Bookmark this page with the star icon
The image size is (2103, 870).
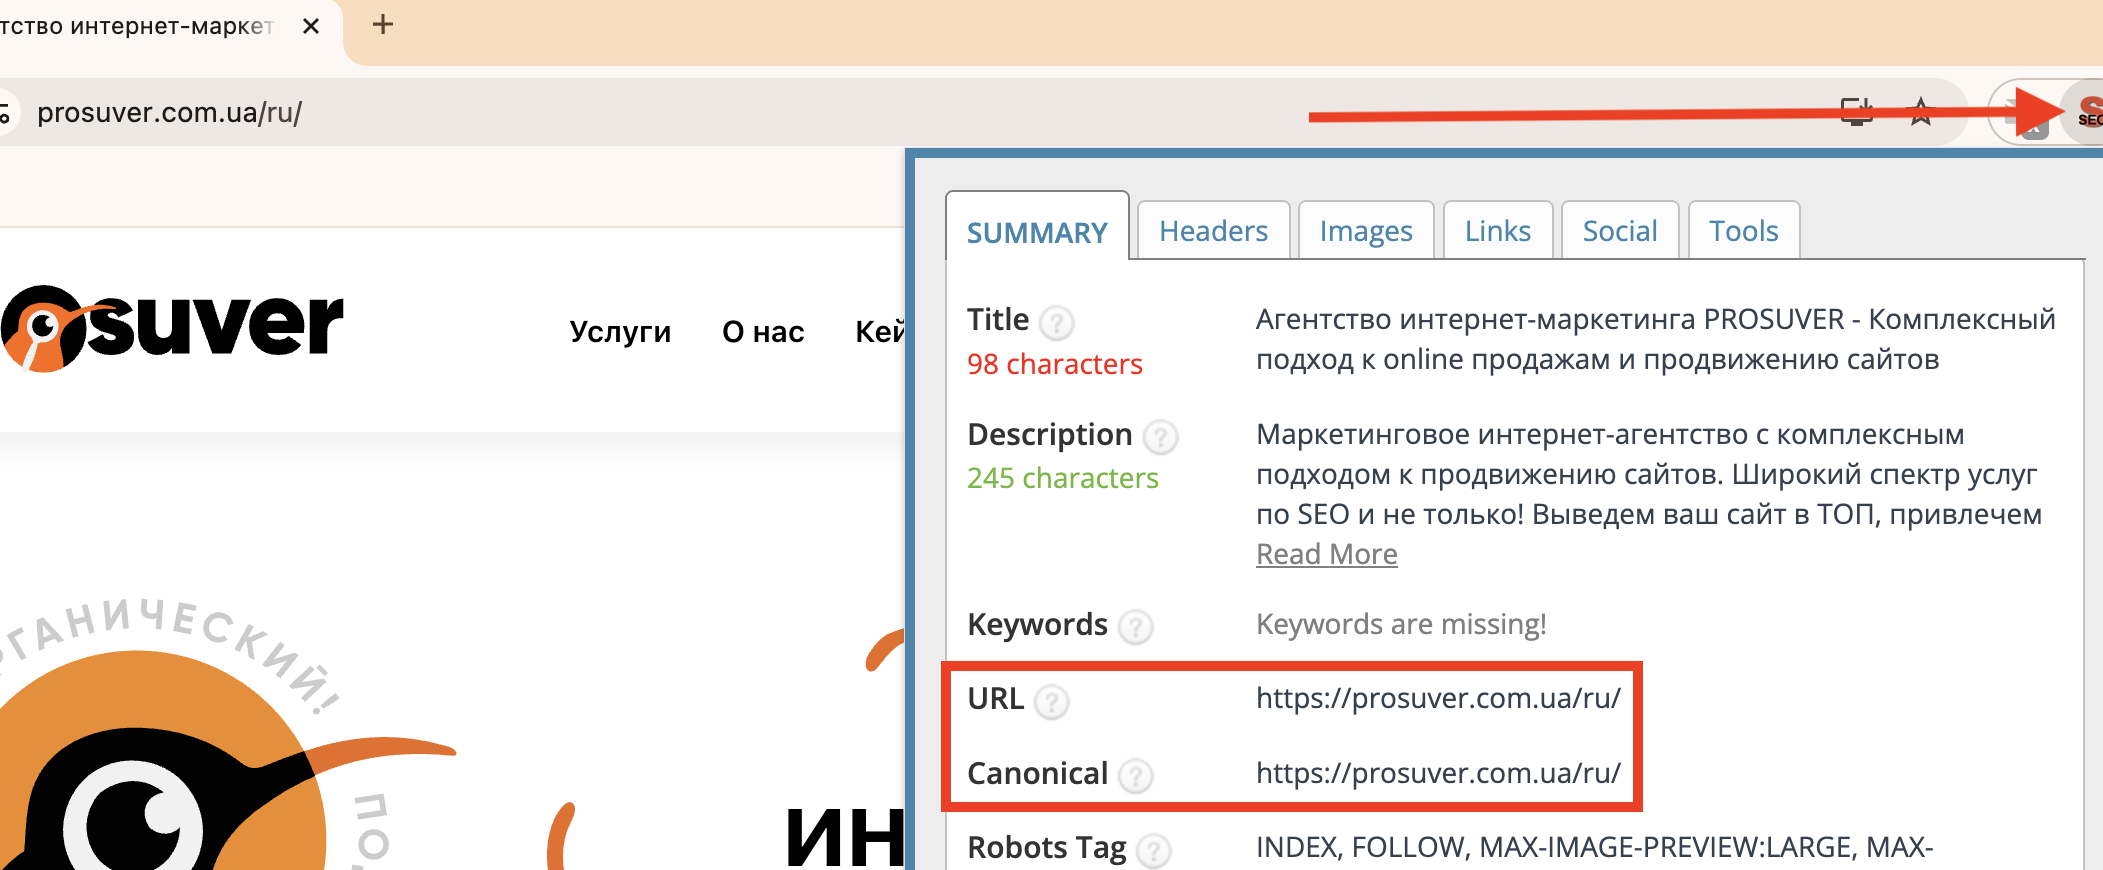[1920, 112]
